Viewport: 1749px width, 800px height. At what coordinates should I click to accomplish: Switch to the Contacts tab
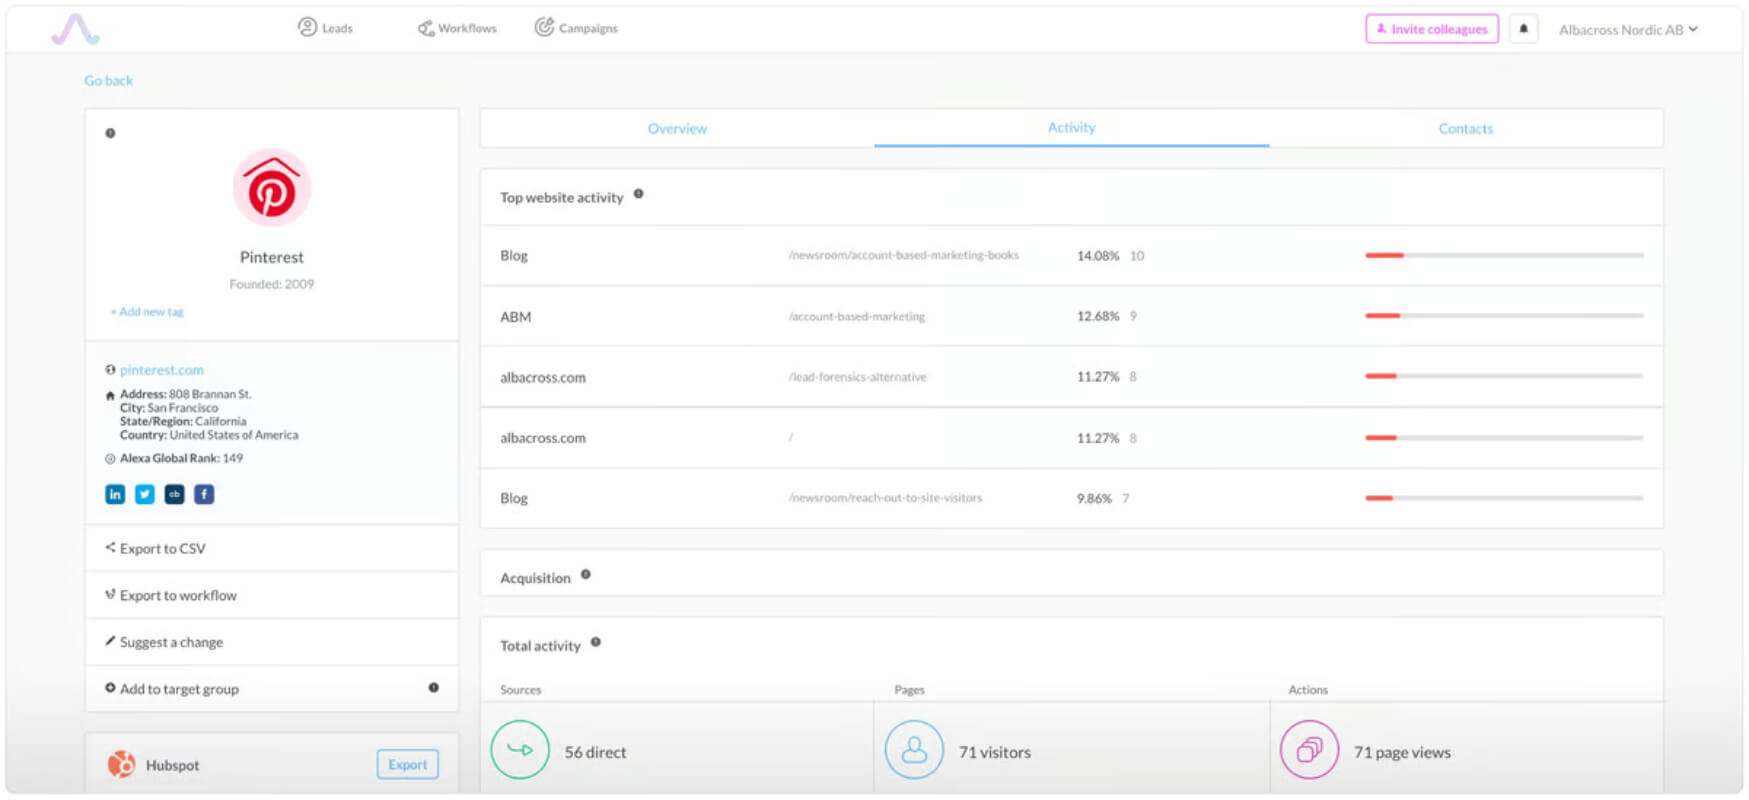pos(1466,128)
